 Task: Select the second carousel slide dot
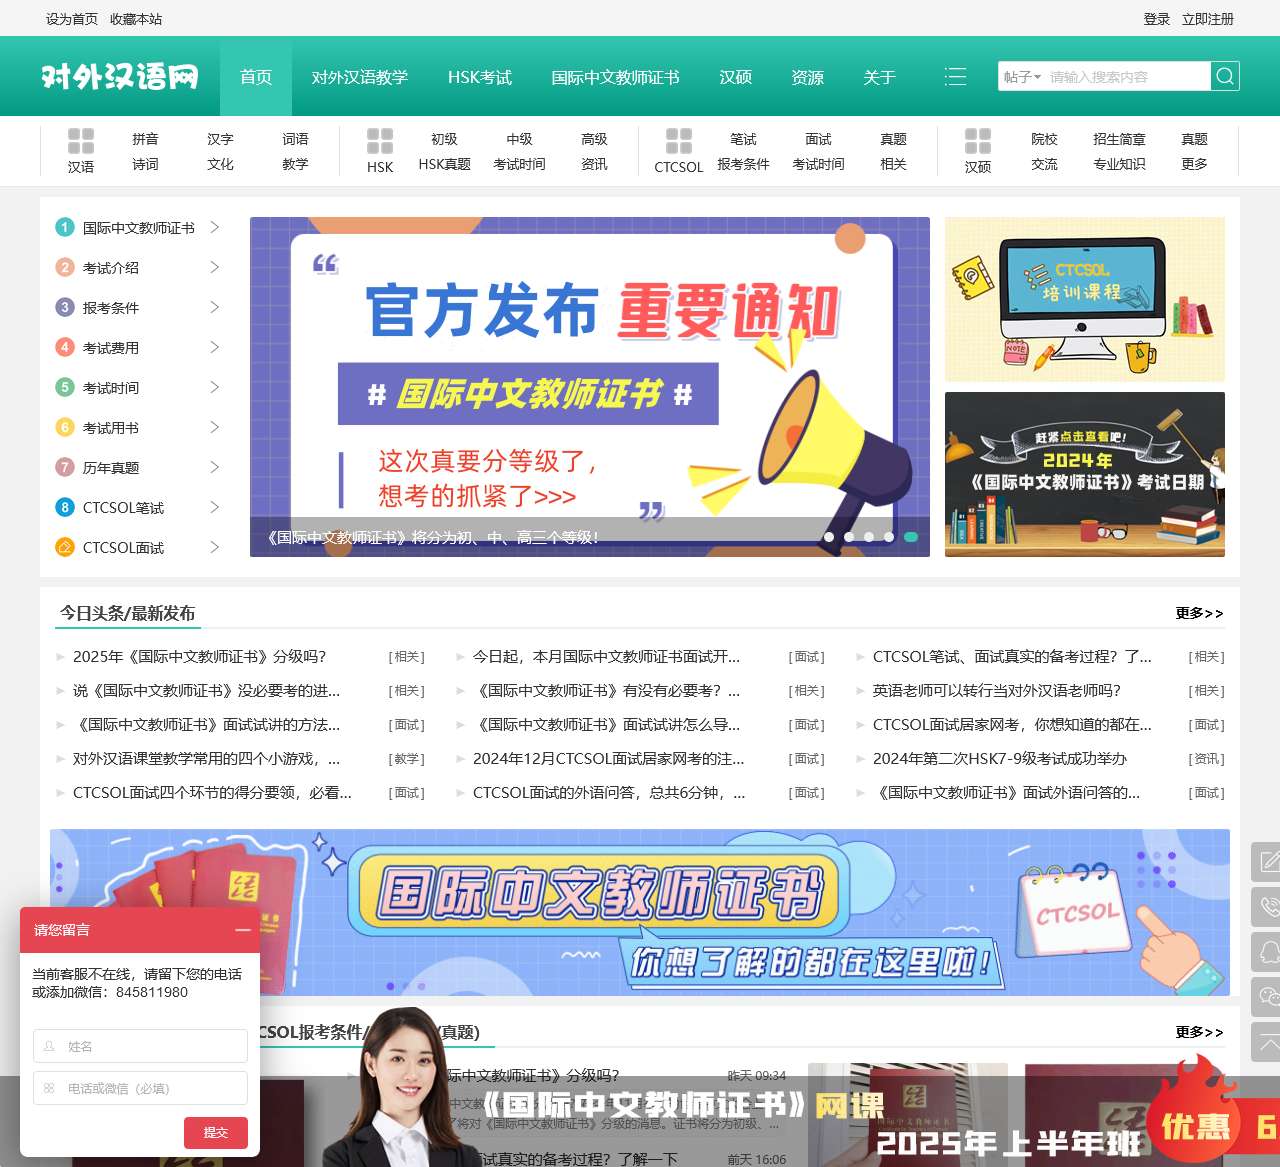[849, 537]
